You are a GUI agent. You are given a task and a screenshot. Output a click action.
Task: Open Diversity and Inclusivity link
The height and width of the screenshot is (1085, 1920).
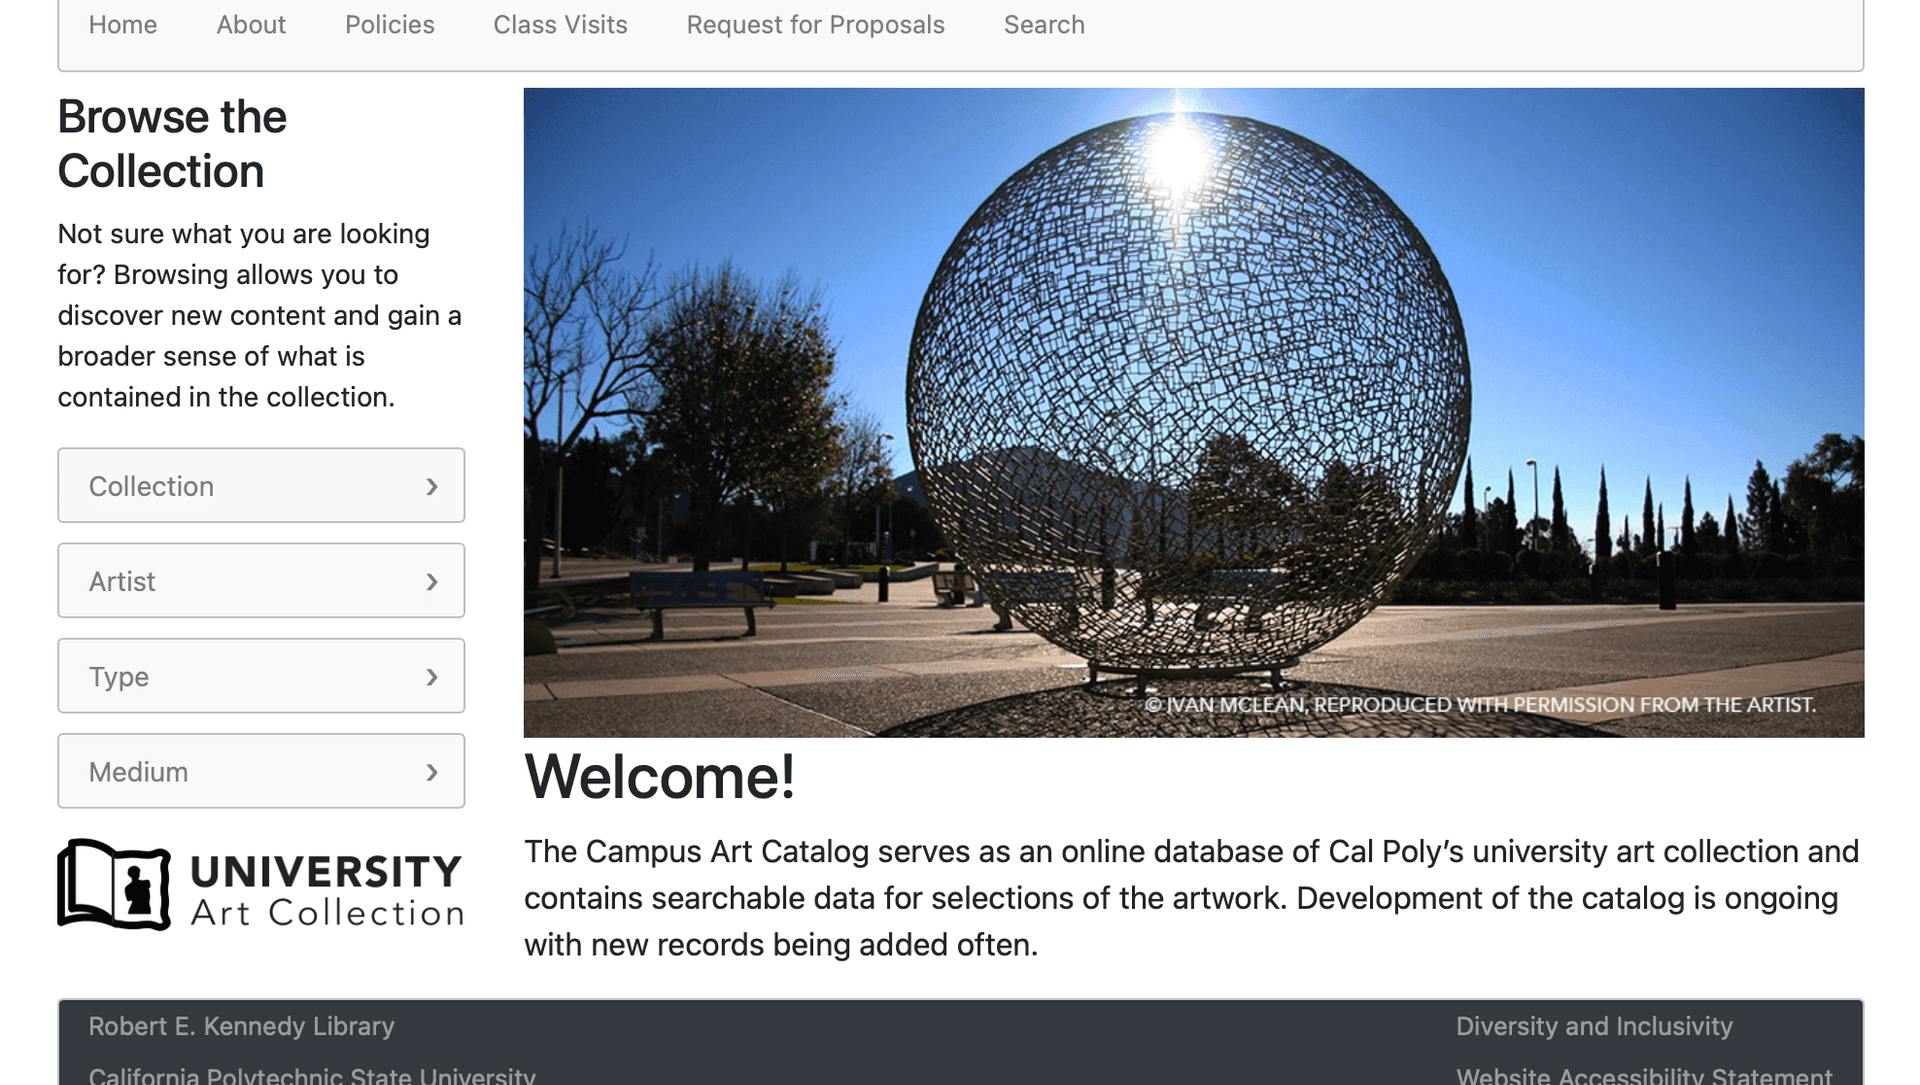1594,1026
